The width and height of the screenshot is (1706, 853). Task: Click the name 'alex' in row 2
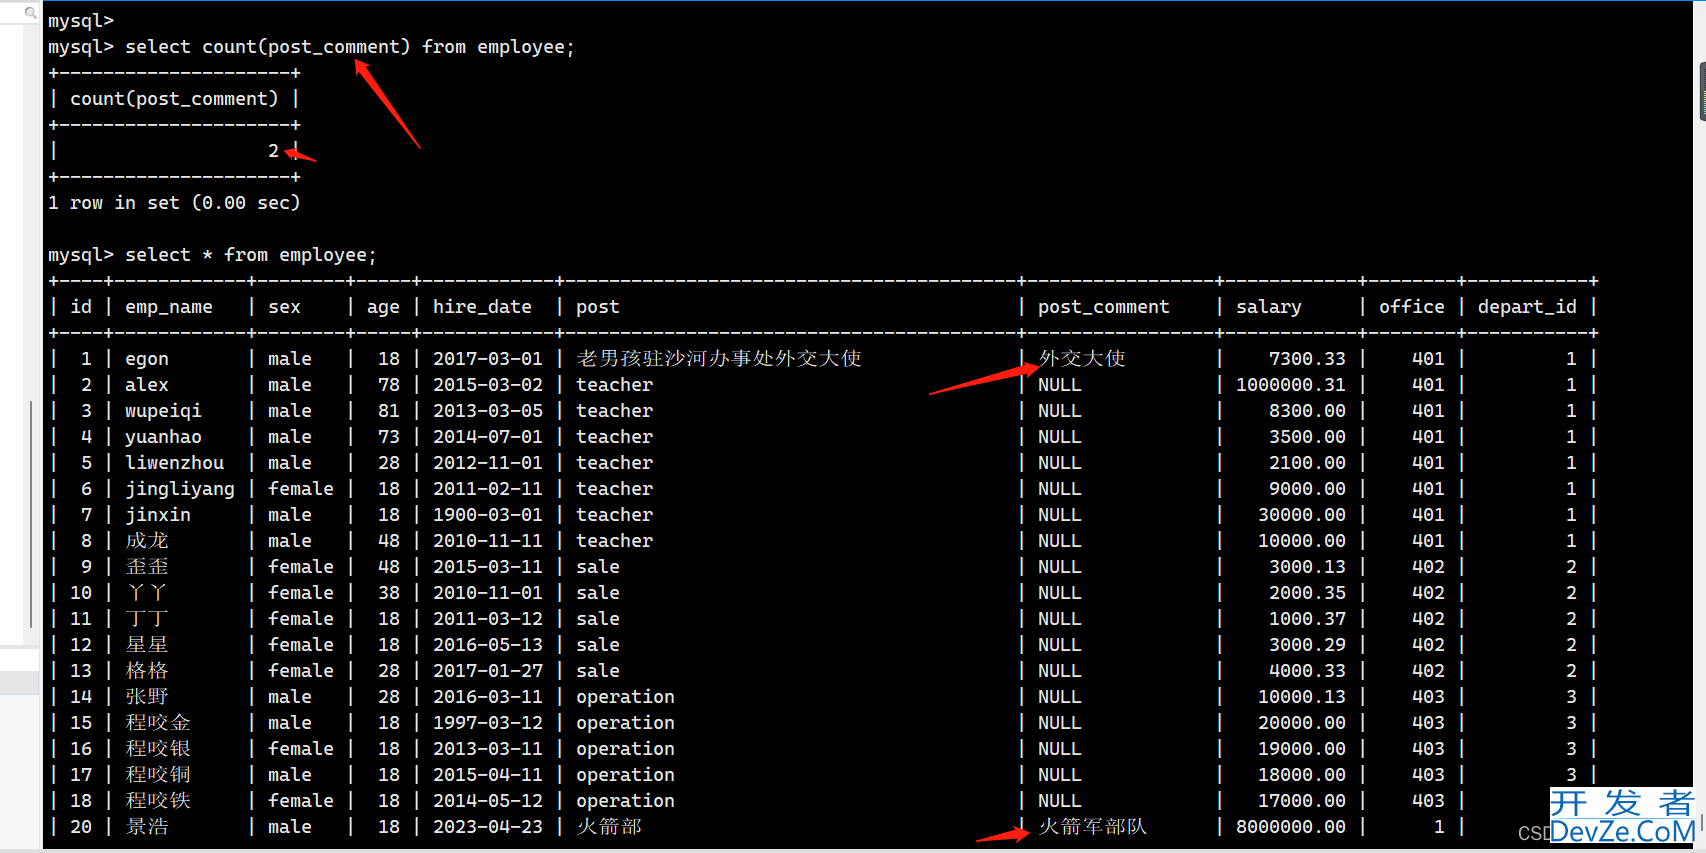click(147, 385)
